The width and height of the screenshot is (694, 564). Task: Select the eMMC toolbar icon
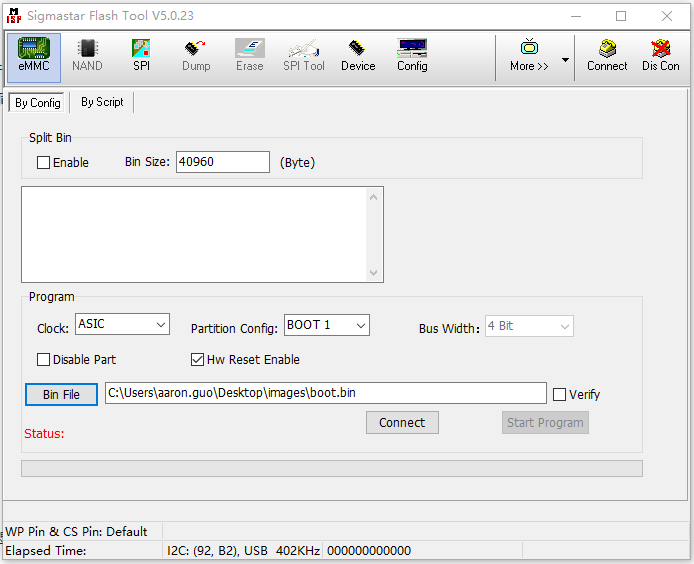[x=34, y=56]
